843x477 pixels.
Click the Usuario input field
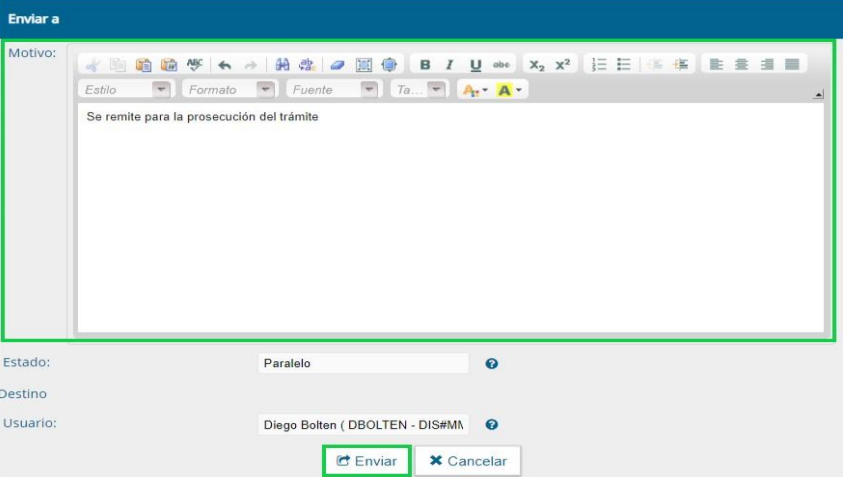(362, 424)
